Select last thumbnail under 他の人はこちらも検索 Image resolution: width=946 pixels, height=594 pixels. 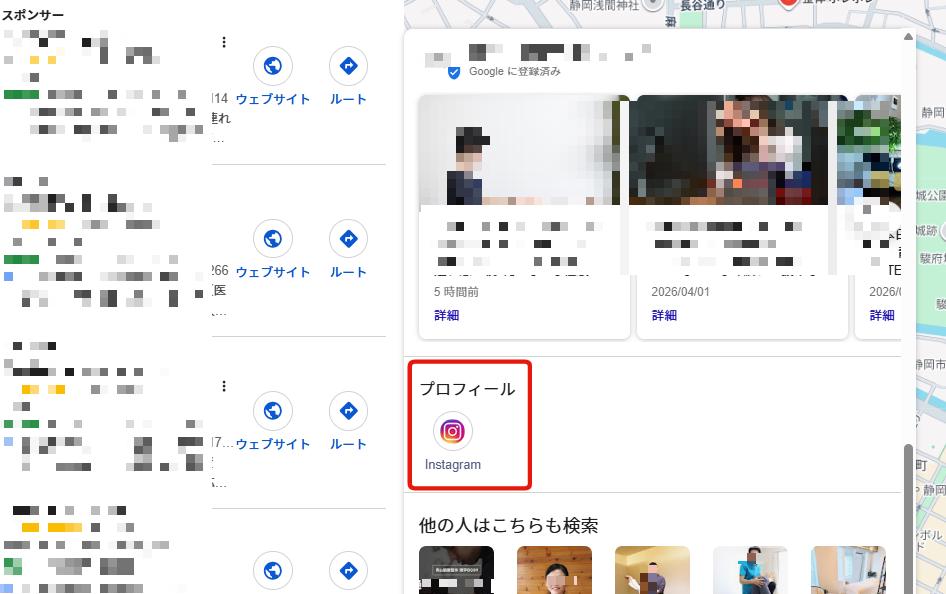pyautogui.click(x=847, y=570)
